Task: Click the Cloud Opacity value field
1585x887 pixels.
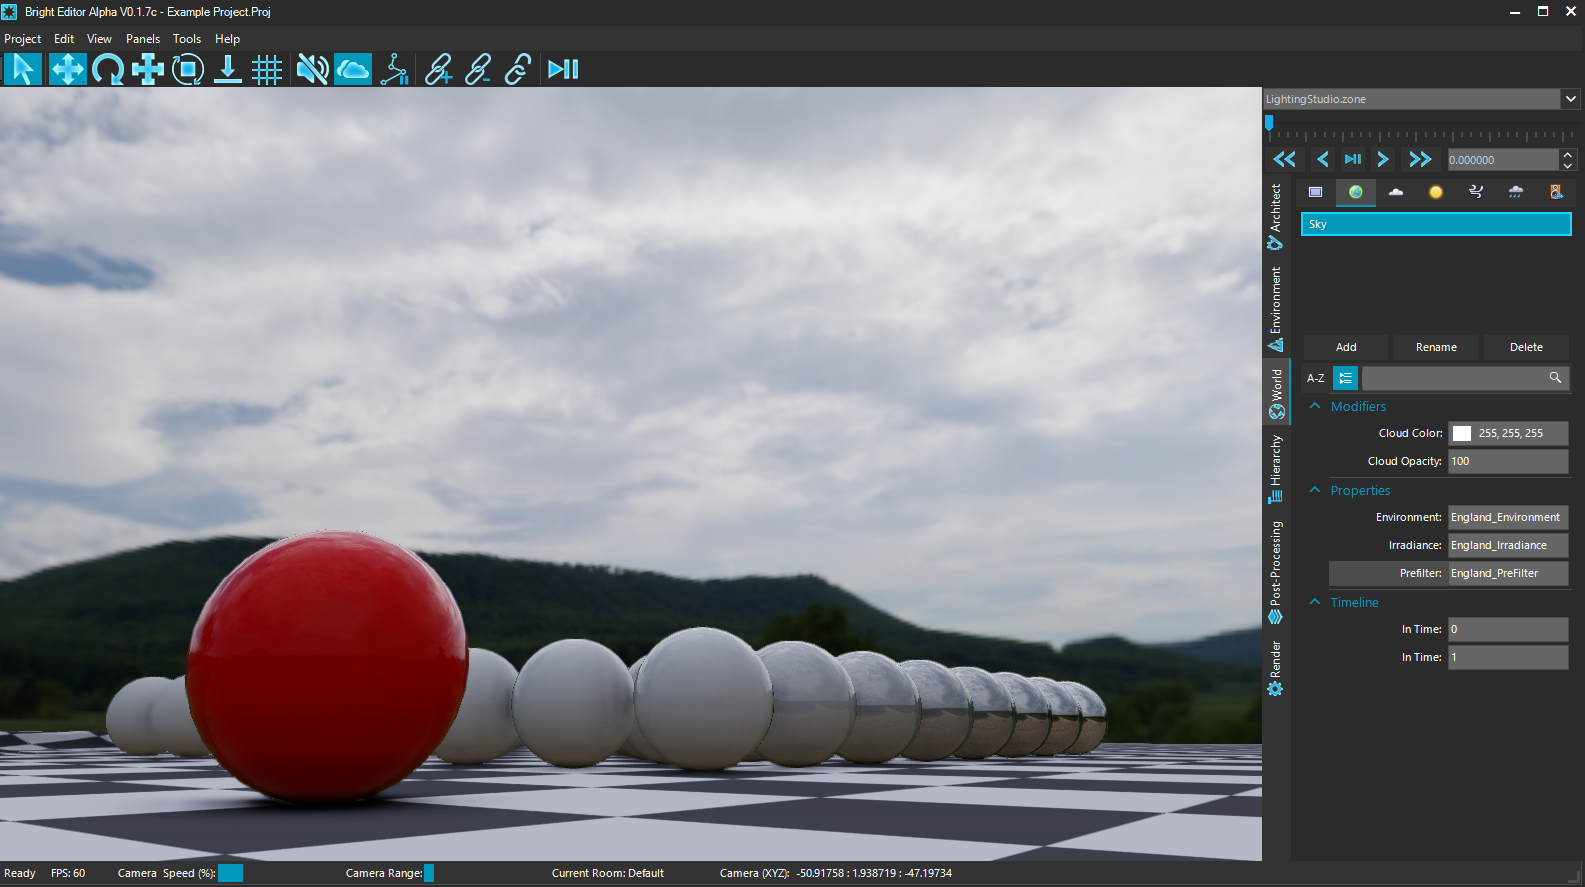Action: 1508,461
